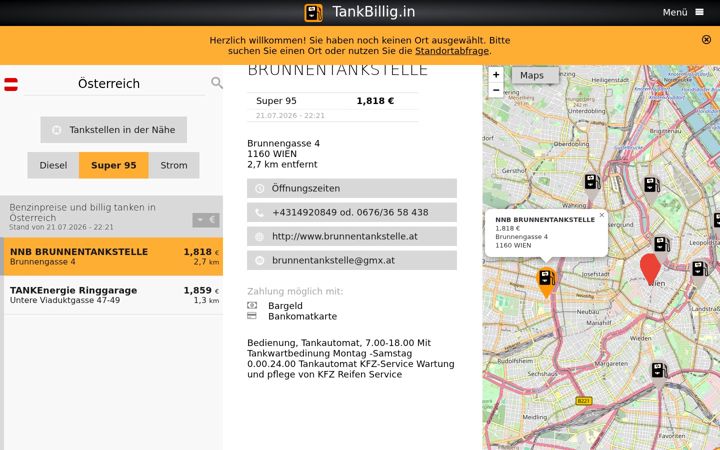Click the Bargeld payment label

(x=285, y=306)
